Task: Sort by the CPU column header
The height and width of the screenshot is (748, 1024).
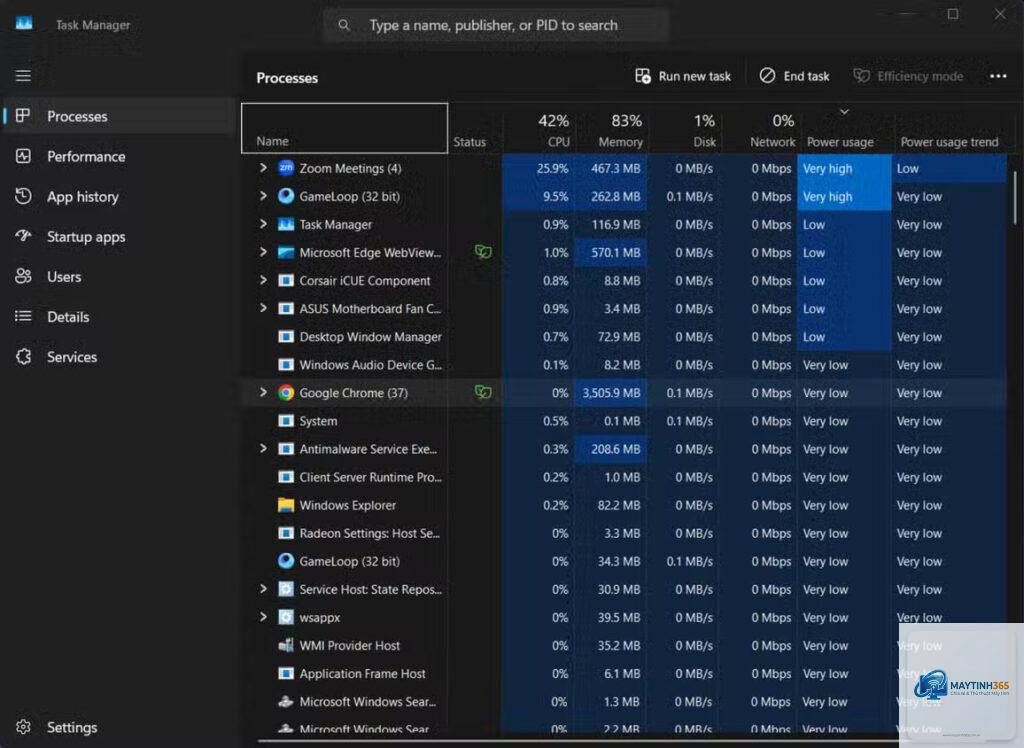Action: pyautogui.click(x=539, y=129)
